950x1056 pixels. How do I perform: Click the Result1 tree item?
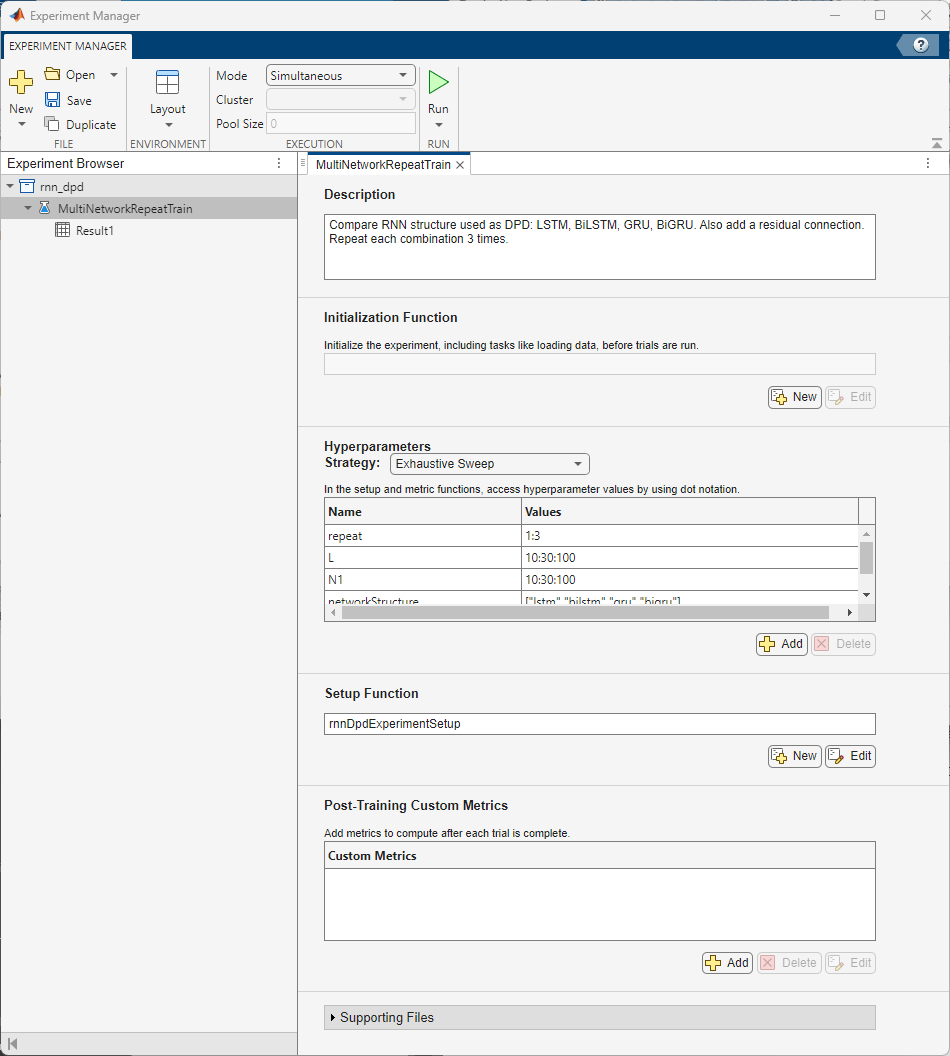[x=95, y=230]
